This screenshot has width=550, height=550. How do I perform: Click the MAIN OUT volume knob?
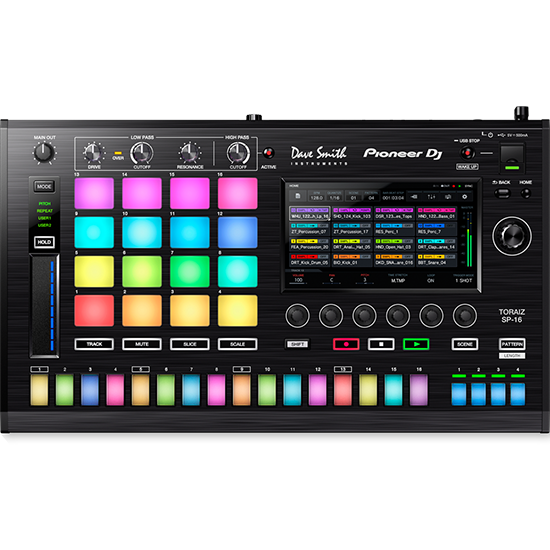pyautogui.click(x=44, y=153)
